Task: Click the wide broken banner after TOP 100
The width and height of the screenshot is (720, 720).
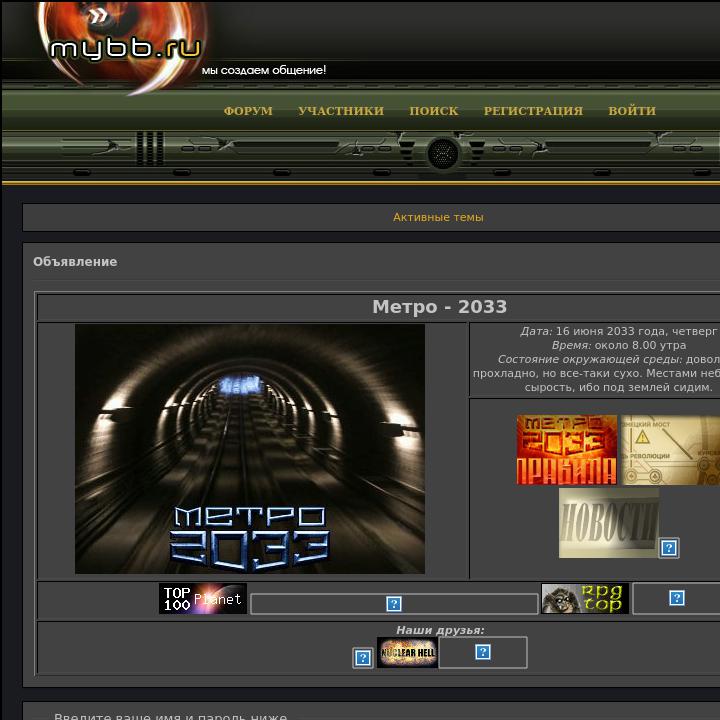Action: coord(394,603)
